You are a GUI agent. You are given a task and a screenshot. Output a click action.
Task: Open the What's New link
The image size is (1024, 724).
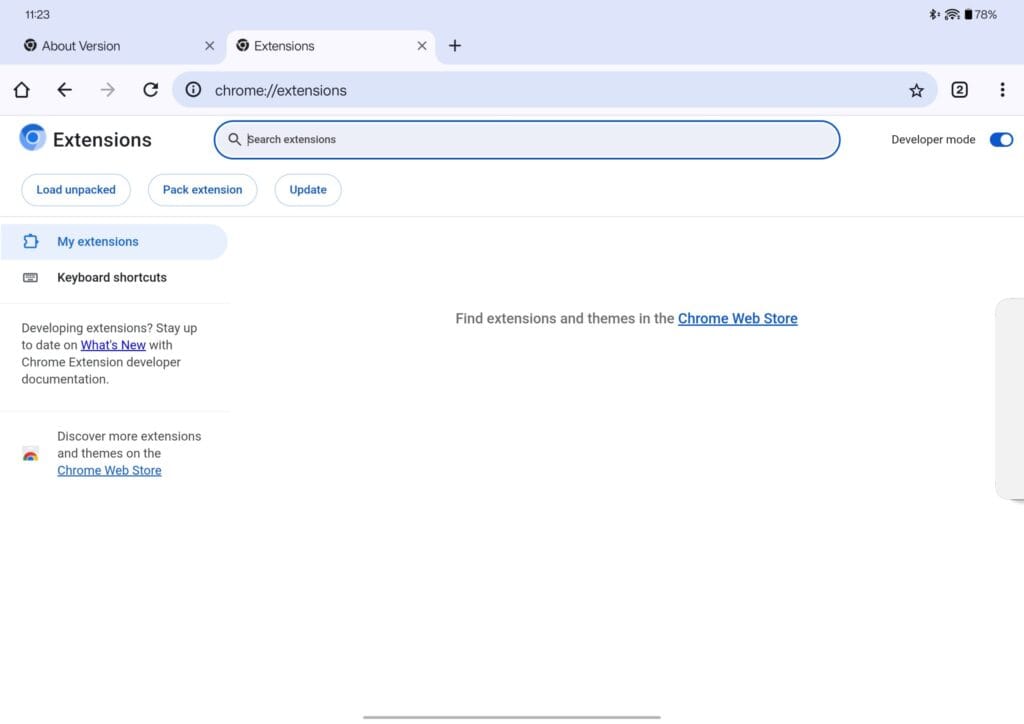click(x=113, y=345)
